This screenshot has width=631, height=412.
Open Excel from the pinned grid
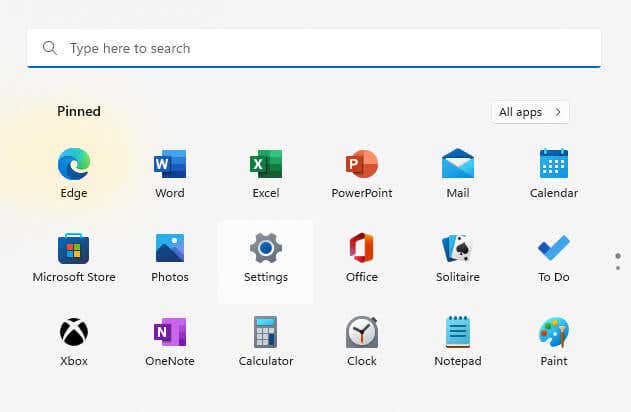pos(266,173)
